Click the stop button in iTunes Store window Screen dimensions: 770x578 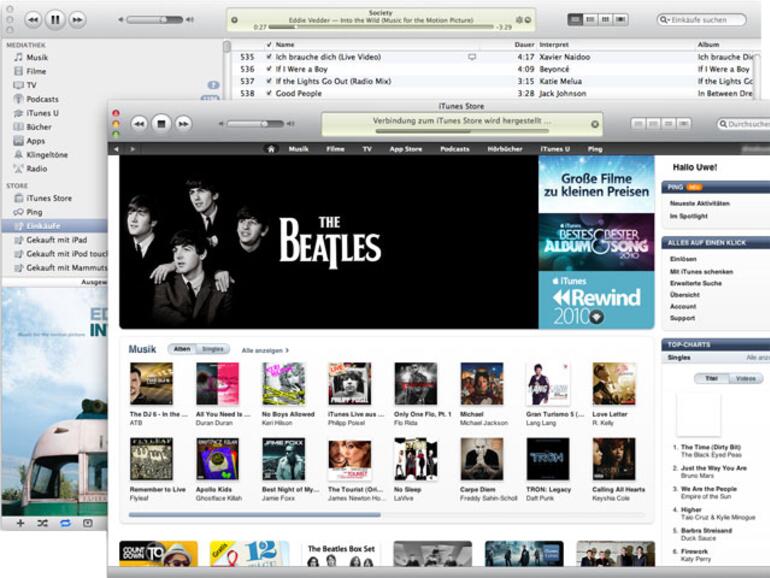click(x=161, y=124)
